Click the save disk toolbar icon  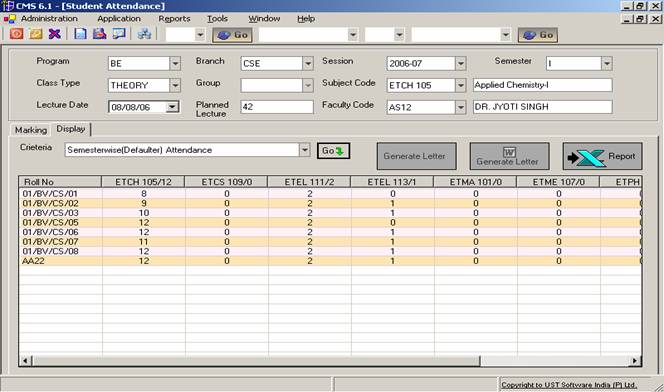100,34
